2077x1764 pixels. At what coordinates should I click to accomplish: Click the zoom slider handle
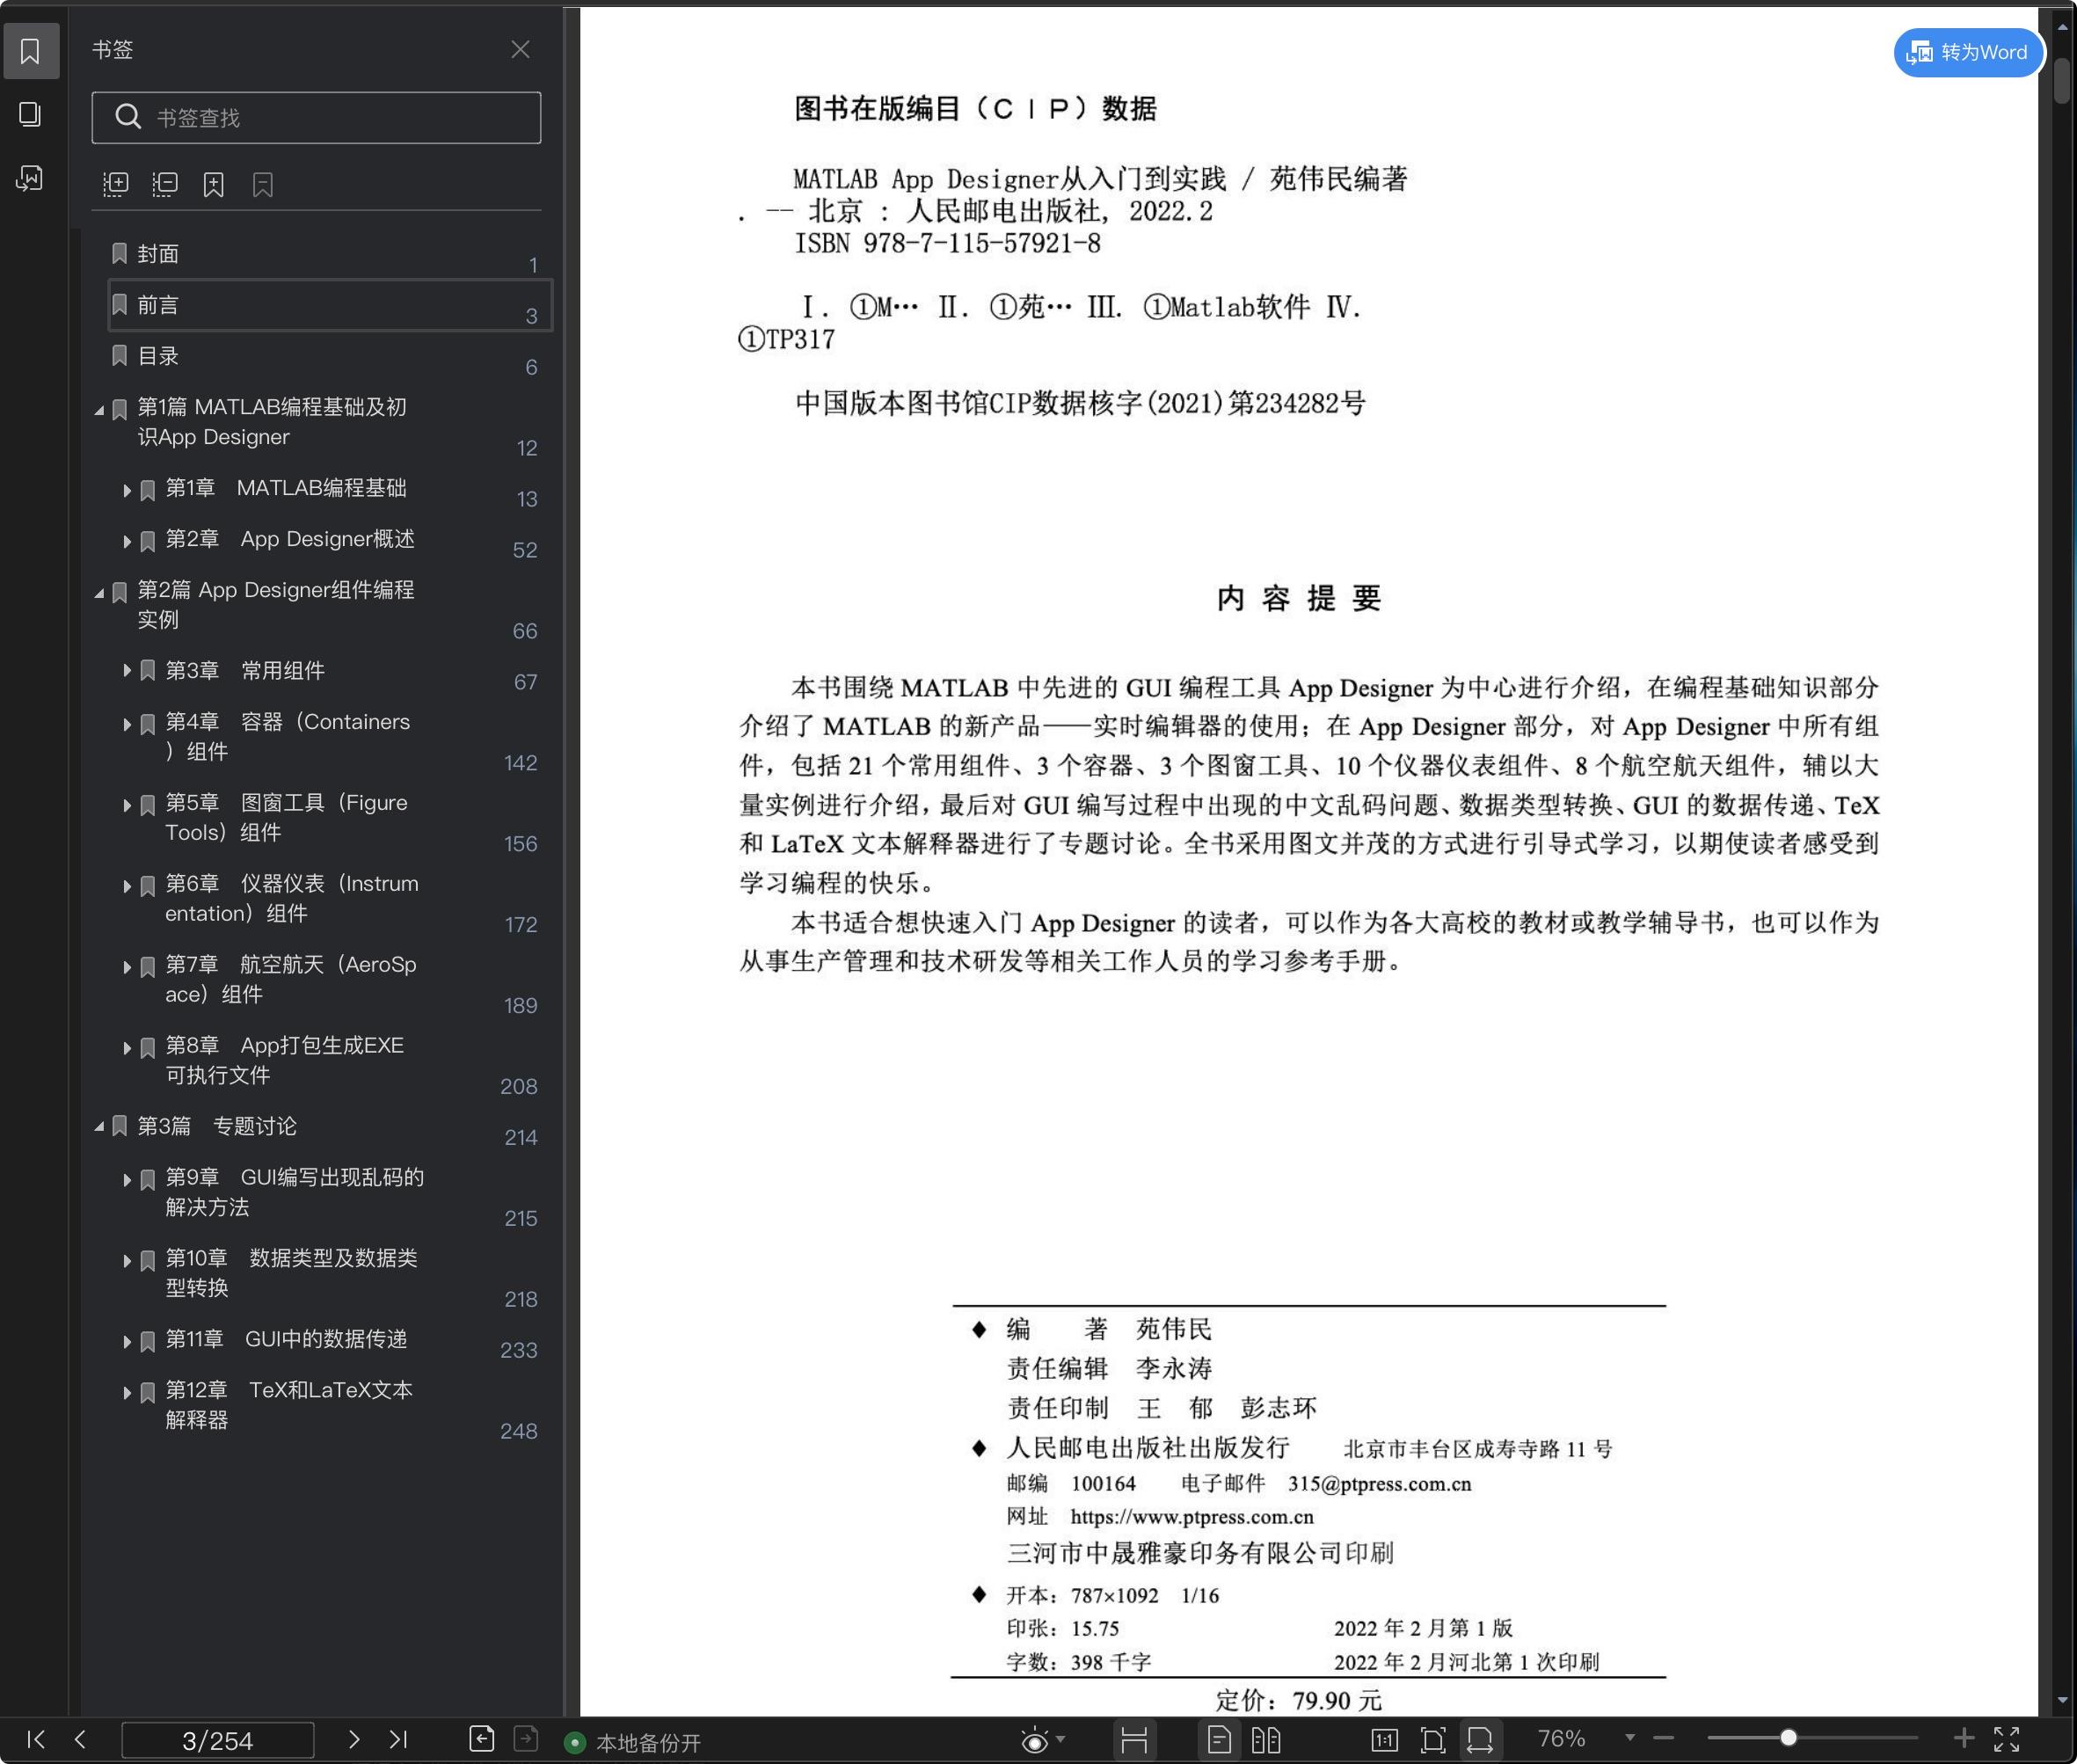(x=1788, y=1738)
